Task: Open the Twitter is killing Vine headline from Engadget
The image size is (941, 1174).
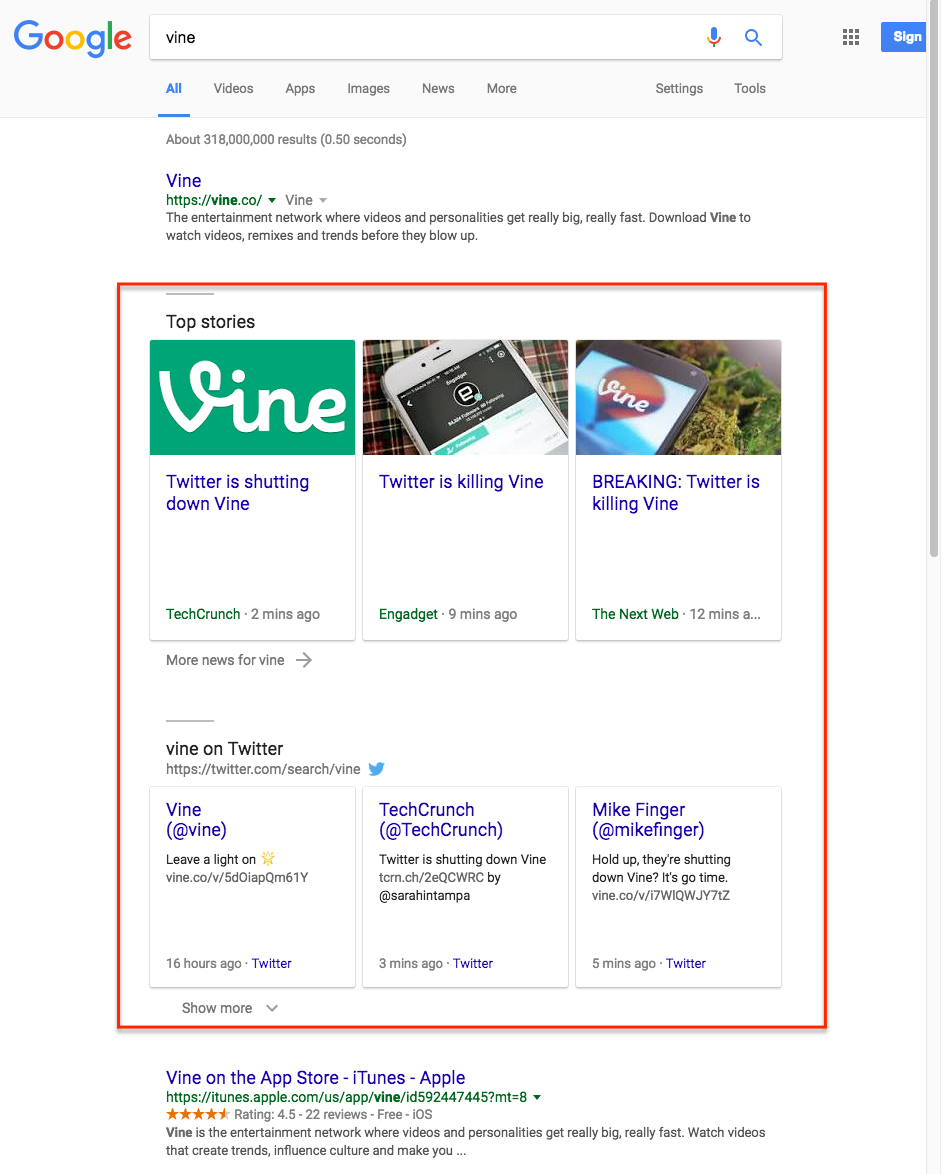Action: coord(461,481)
